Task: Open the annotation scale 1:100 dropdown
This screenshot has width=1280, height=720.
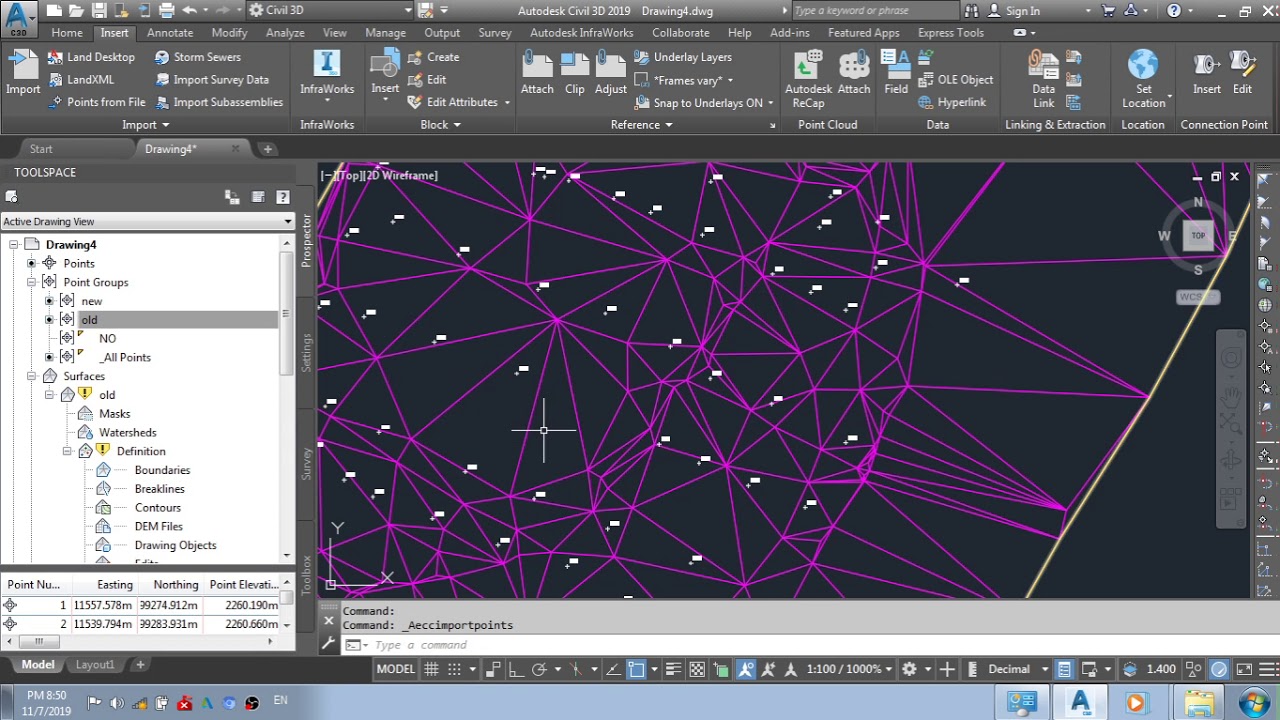Action: [849, 669]
